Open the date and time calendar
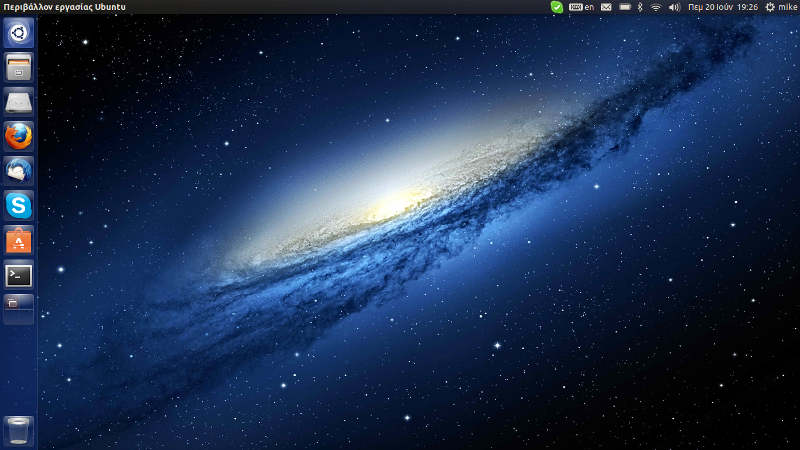This screenshot has width=800, height=450. (x=723, y=7)
